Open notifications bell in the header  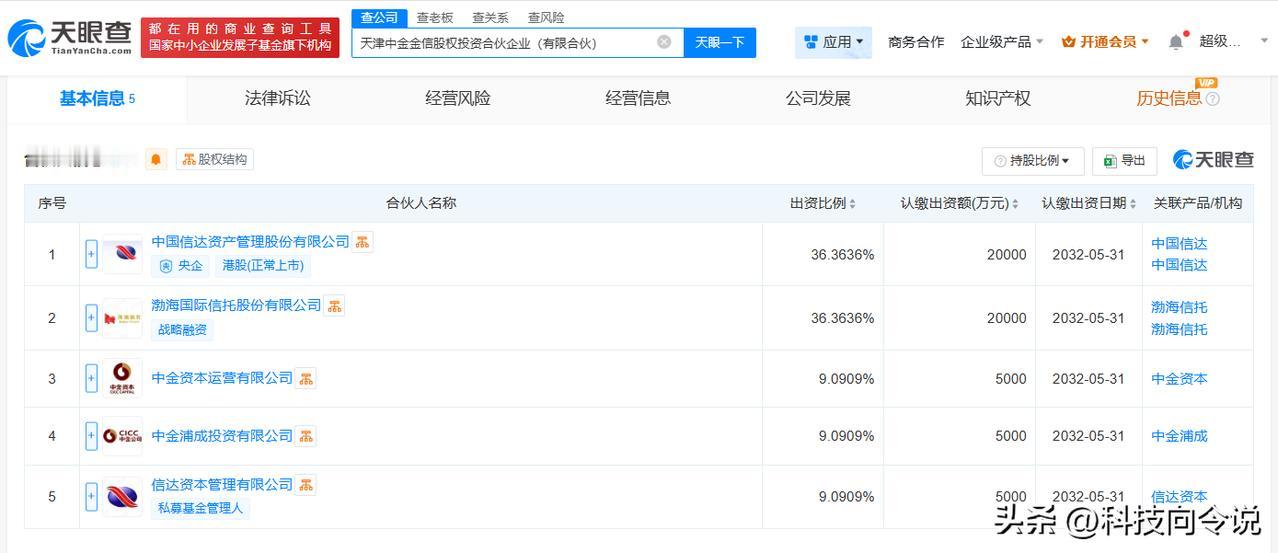(1176, 42)
